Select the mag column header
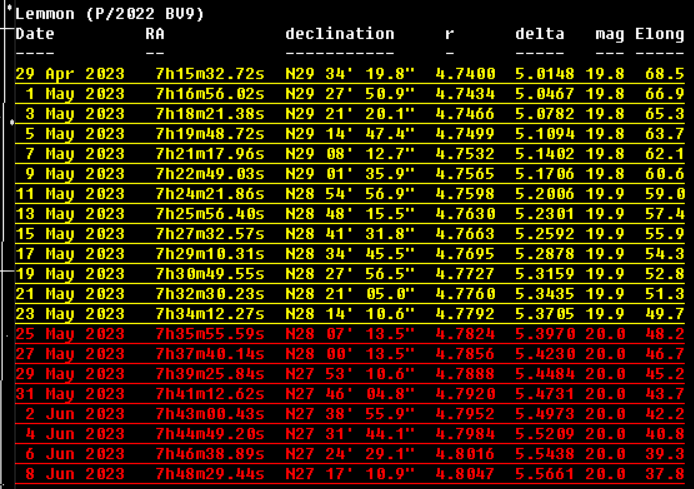694x489 pixels. point(610,34)
